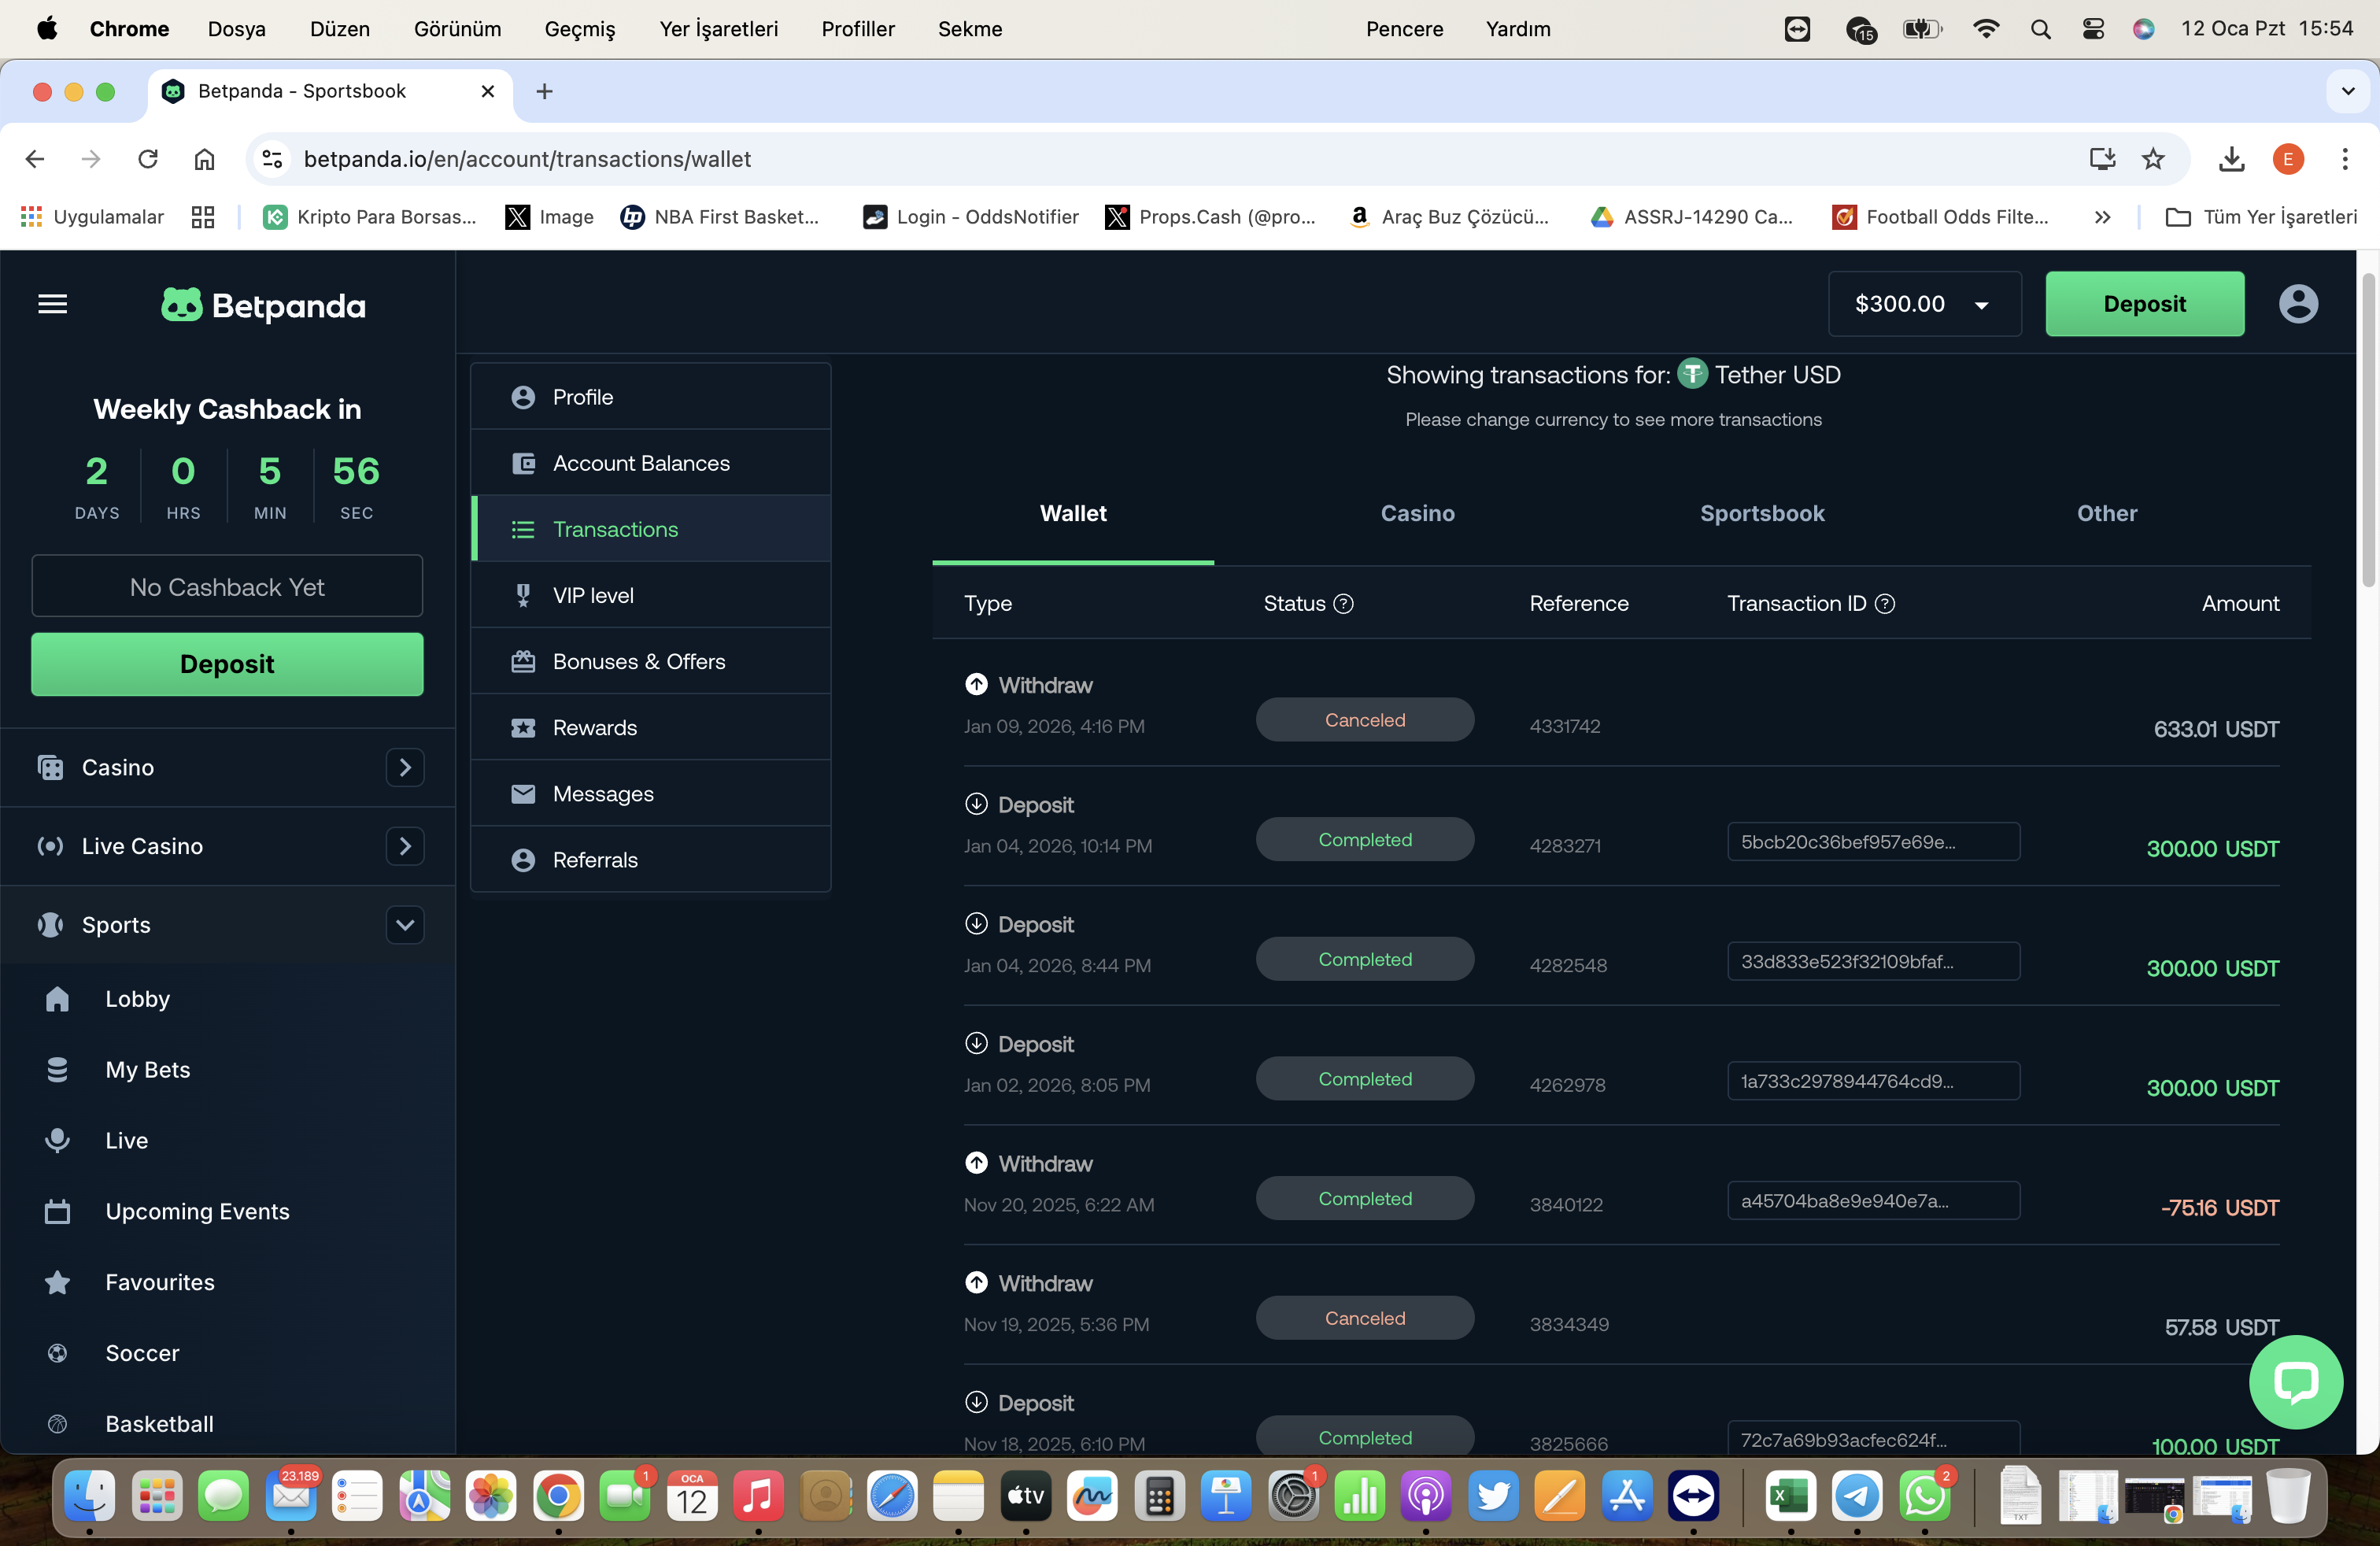Click the Live Casino sidebar icon
Screen dimensions: 2380x1546
[x=50, y=846]
